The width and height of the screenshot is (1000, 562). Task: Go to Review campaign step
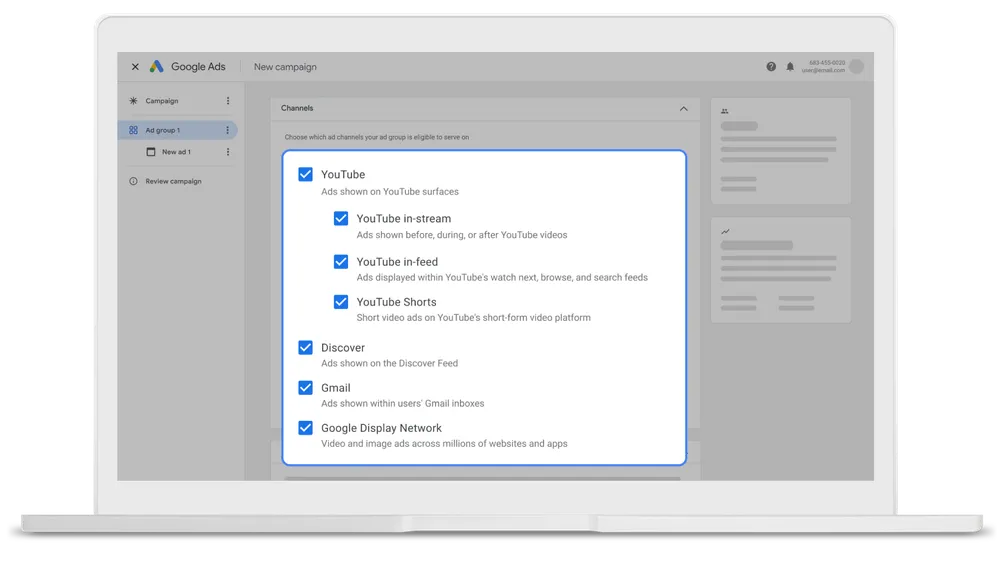tap(173, 181)
